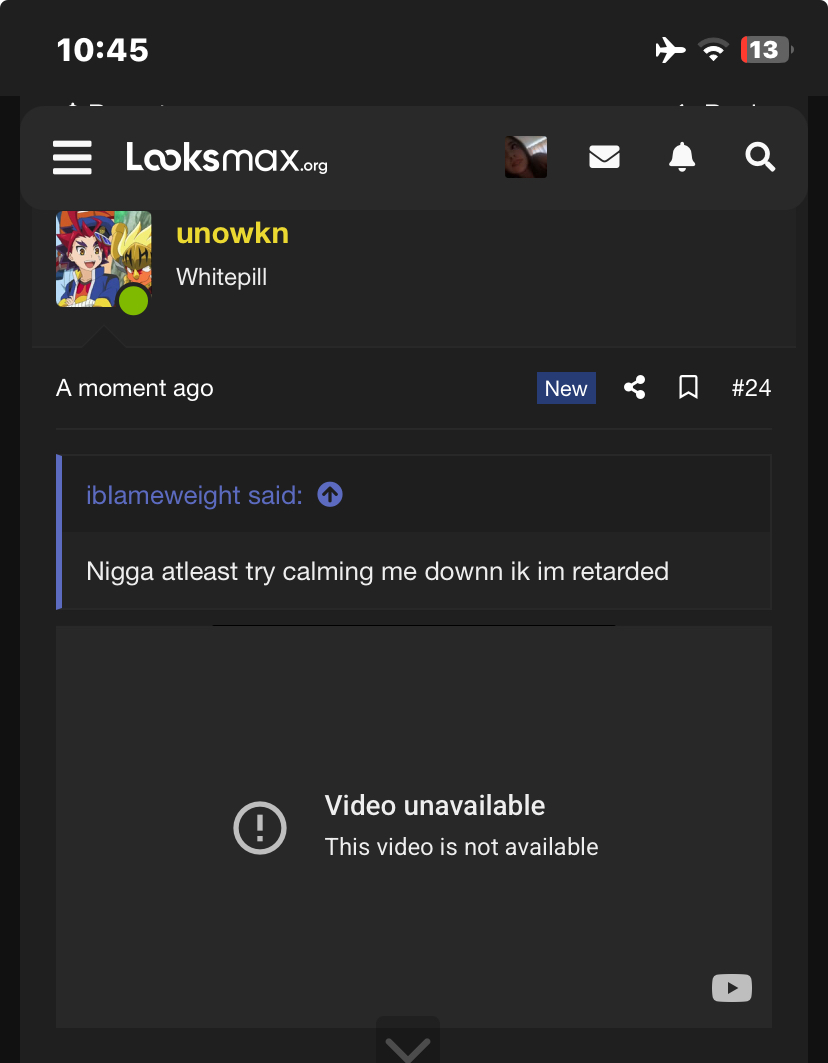Tap the battery indicator in status bar

[765, 50]
